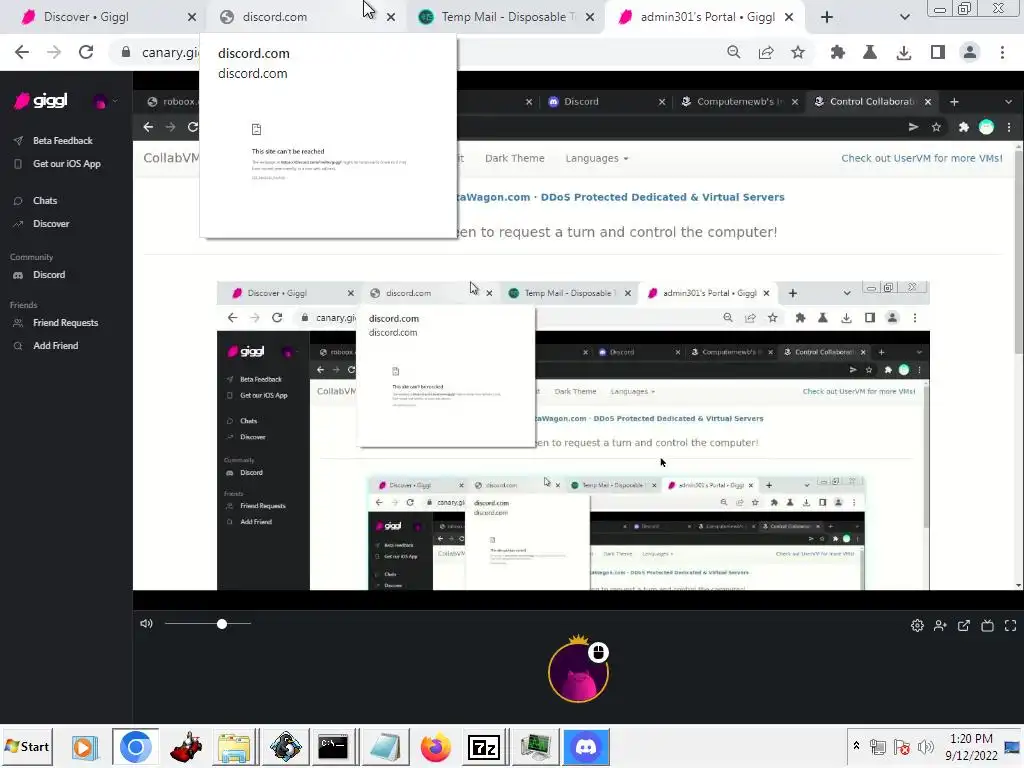Click the Giggl logo in sidebar
Screen dimensions: 1024x768
coord(40,101)
